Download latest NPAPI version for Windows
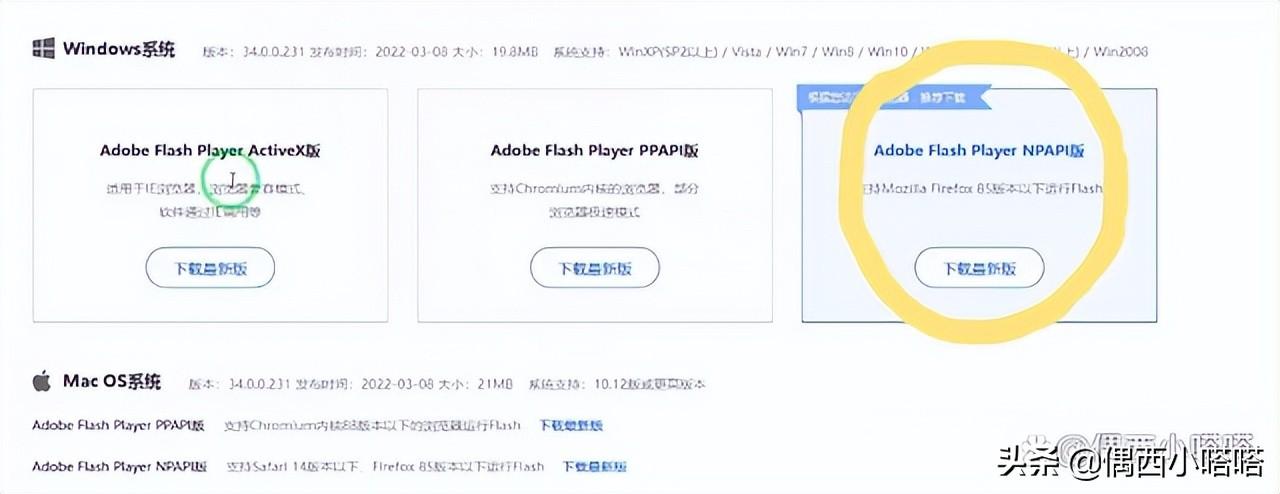Viewport: 1280px width, 494px height. pos(980,268)
